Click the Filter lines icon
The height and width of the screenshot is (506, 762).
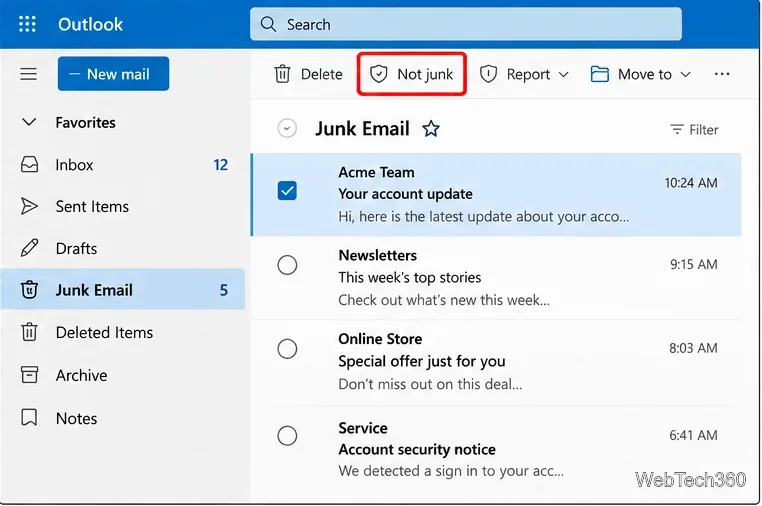(676, 129)
